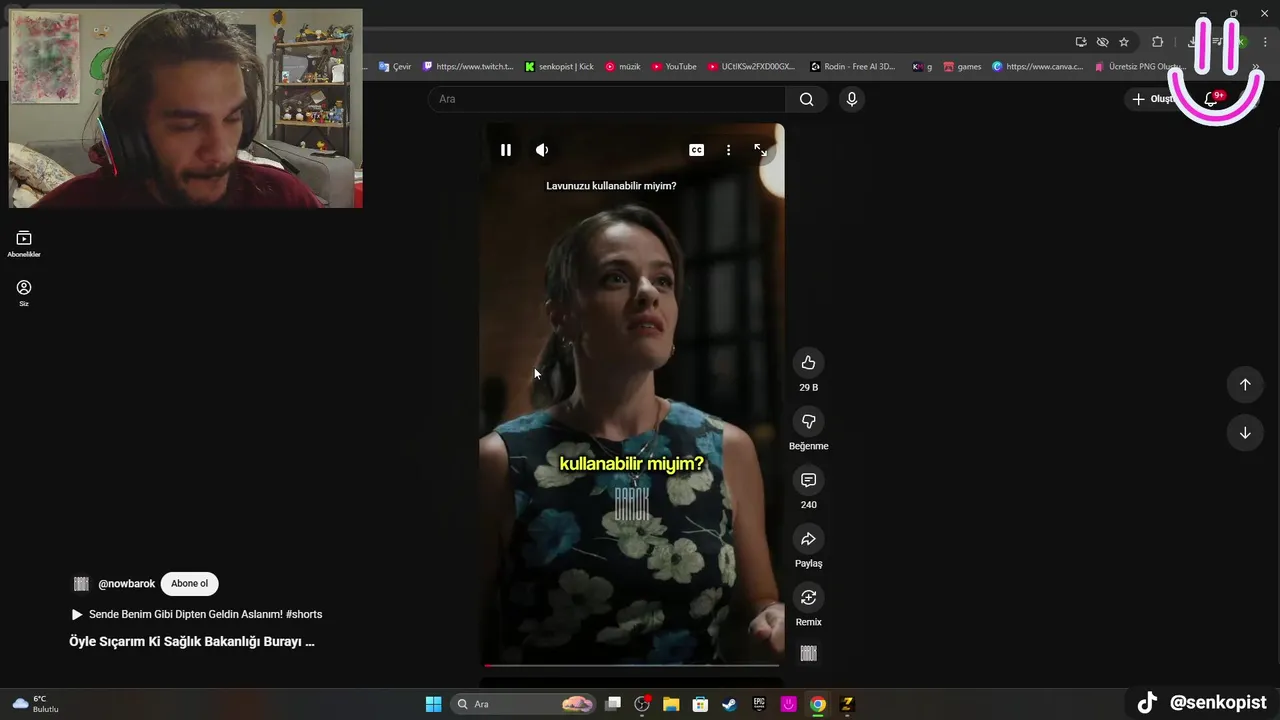The height and width of the screenshot is (720, 1280).
Task: Open the browser extensions puzzle icon
Action: pos(1158,42)
